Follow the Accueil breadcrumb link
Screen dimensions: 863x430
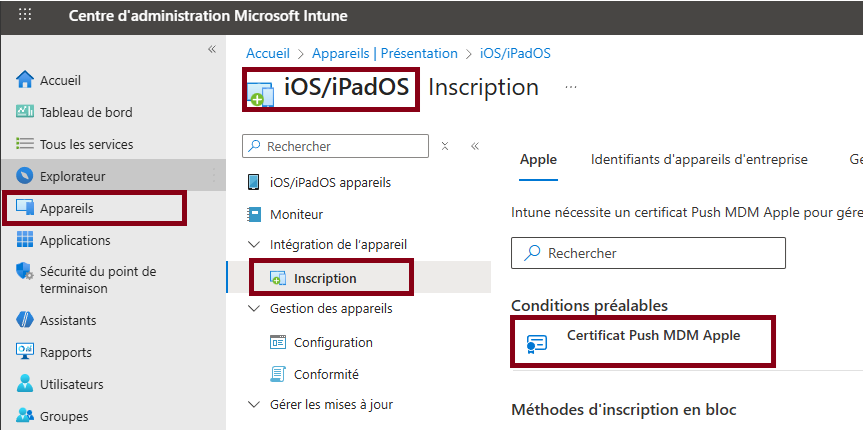coord(267,53)
